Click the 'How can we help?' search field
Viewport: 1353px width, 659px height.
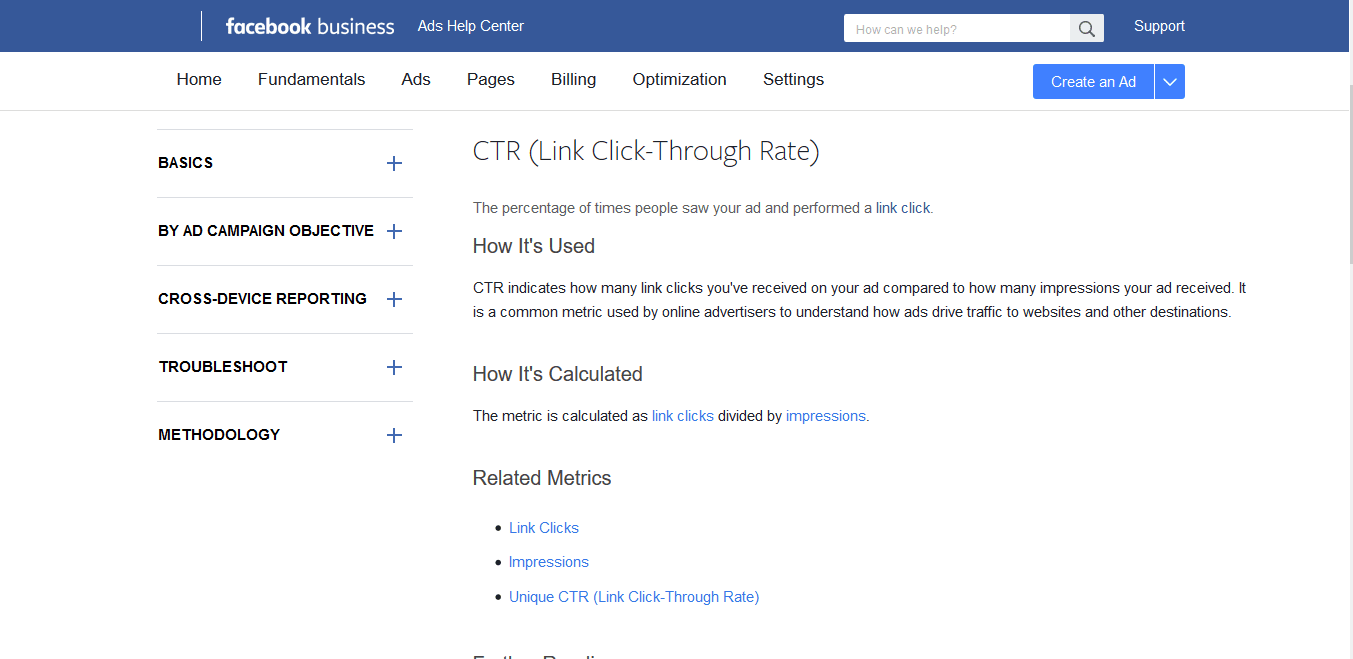955,28
